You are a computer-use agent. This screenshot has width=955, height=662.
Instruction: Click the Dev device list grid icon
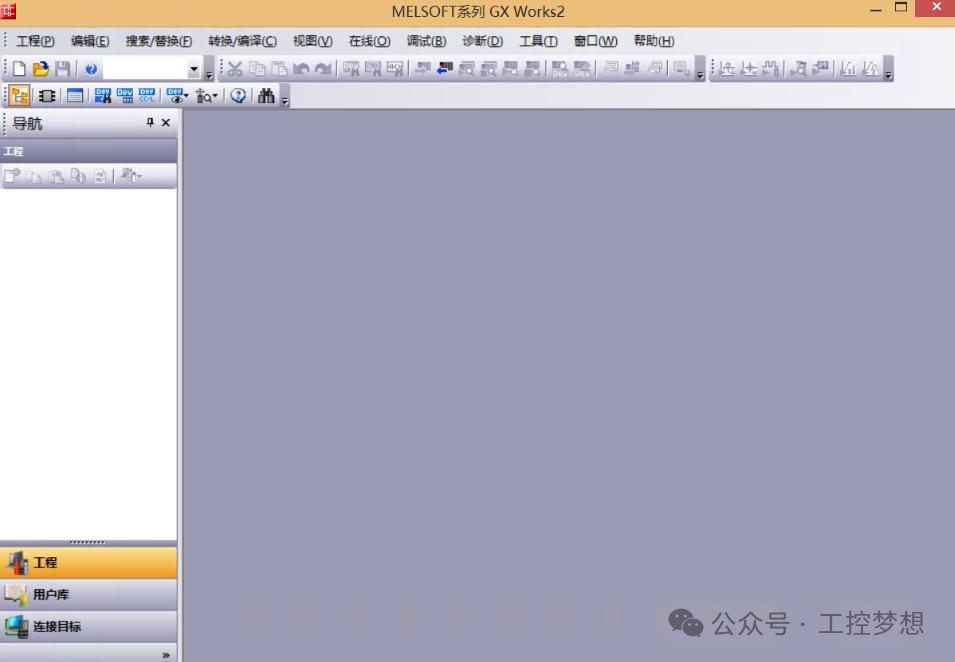pos(125,96)
